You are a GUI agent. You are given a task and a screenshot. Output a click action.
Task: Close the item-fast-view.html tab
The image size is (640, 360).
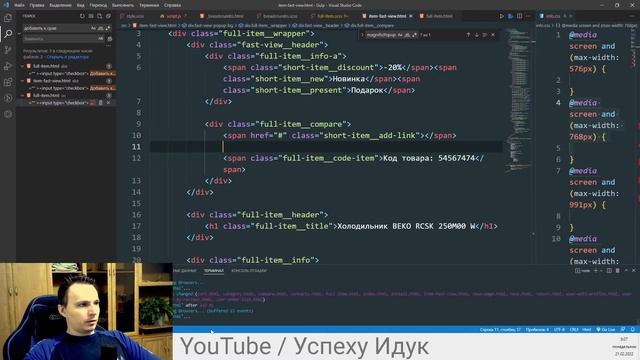click(x=411, y=16)
